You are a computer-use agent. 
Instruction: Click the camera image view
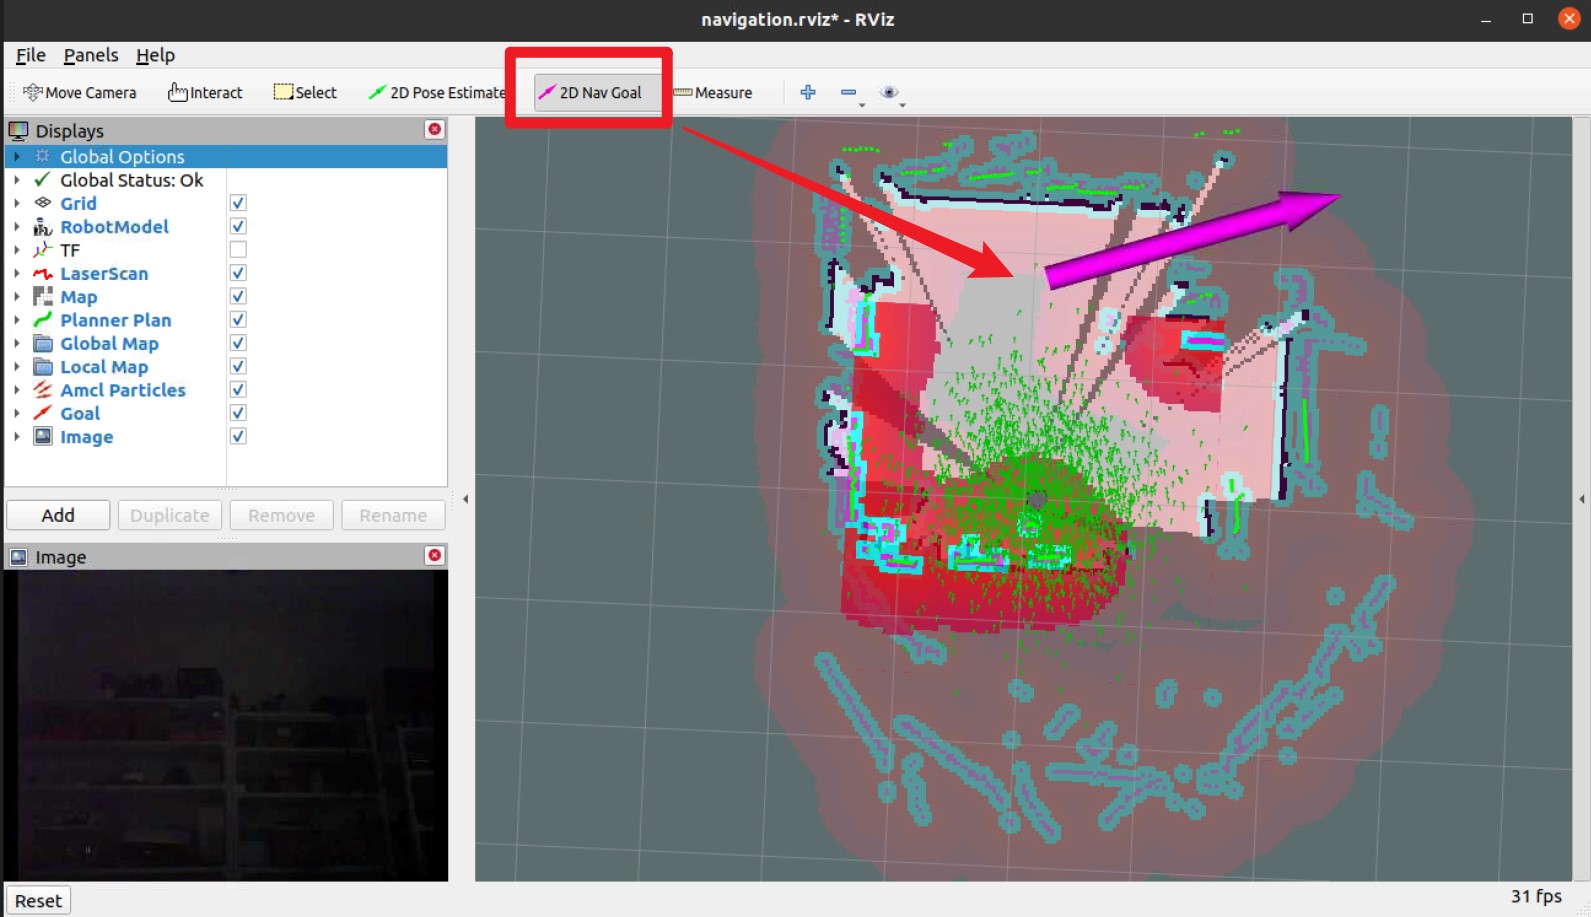tap(226, 725)
